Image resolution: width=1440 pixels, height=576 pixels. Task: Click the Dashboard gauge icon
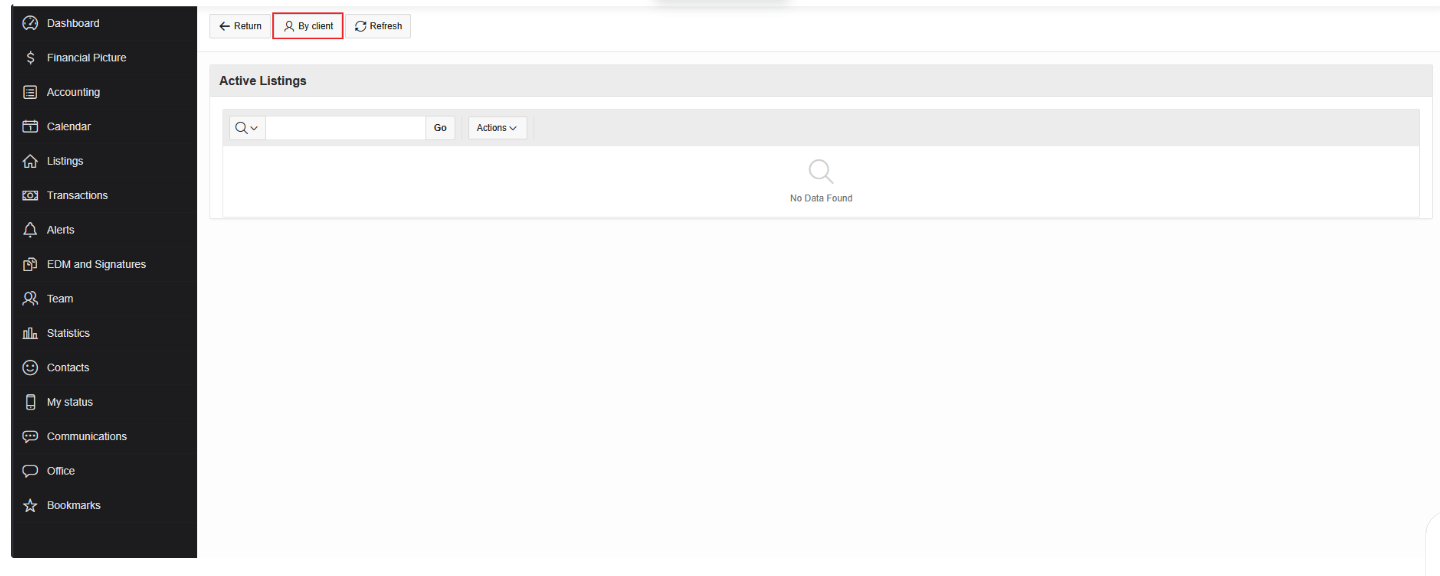(30, 23)
